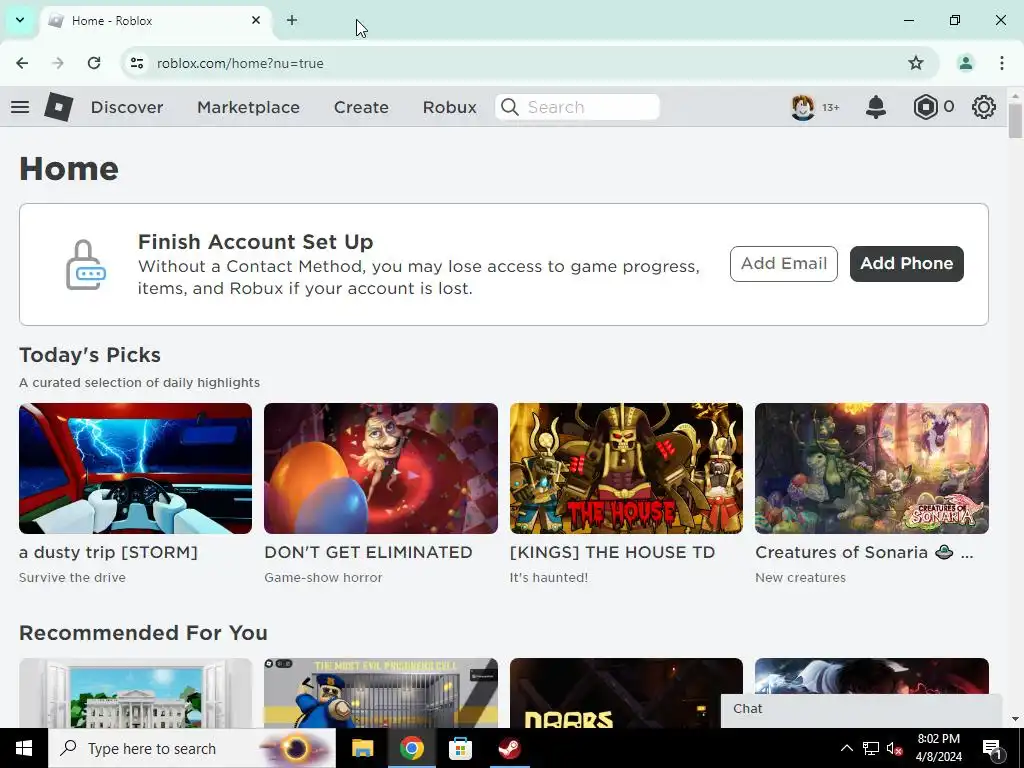Viewport: 1024px width, 768px height.
Task: Click the 13+ age label
Action: pyautogui.click(x=831, y=107)
